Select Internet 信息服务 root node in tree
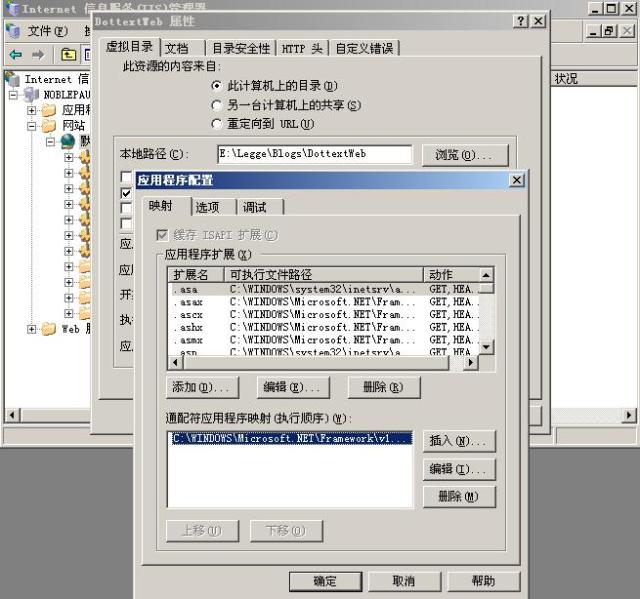 point(56,79)
